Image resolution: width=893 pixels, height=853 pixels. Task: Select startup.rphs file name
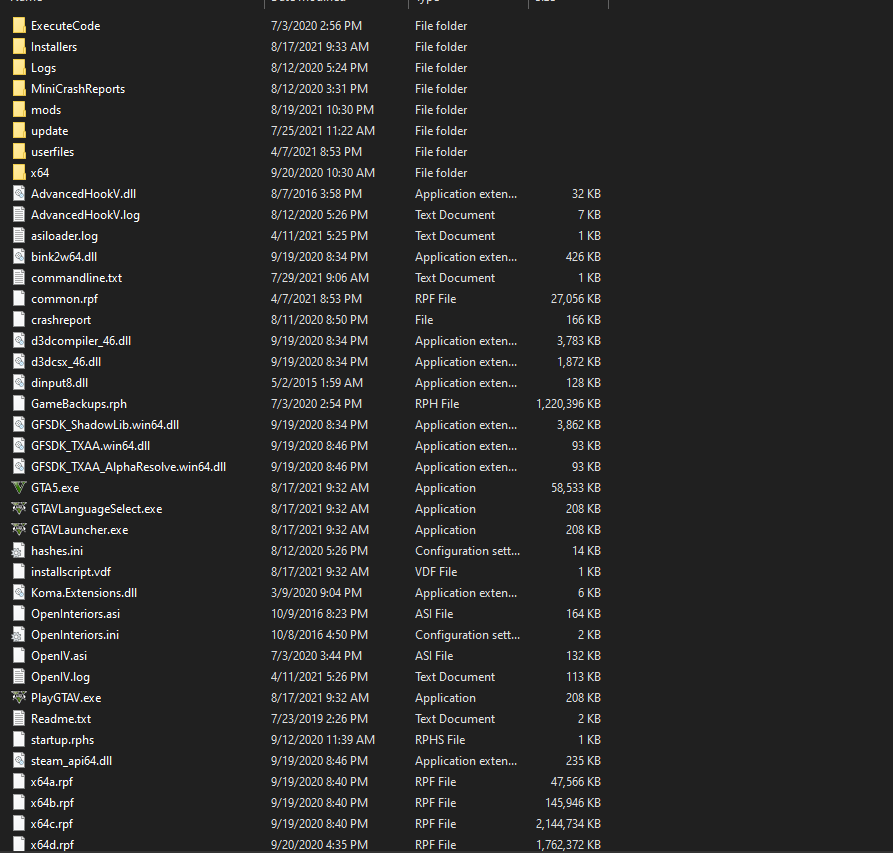tap(63, 740)
